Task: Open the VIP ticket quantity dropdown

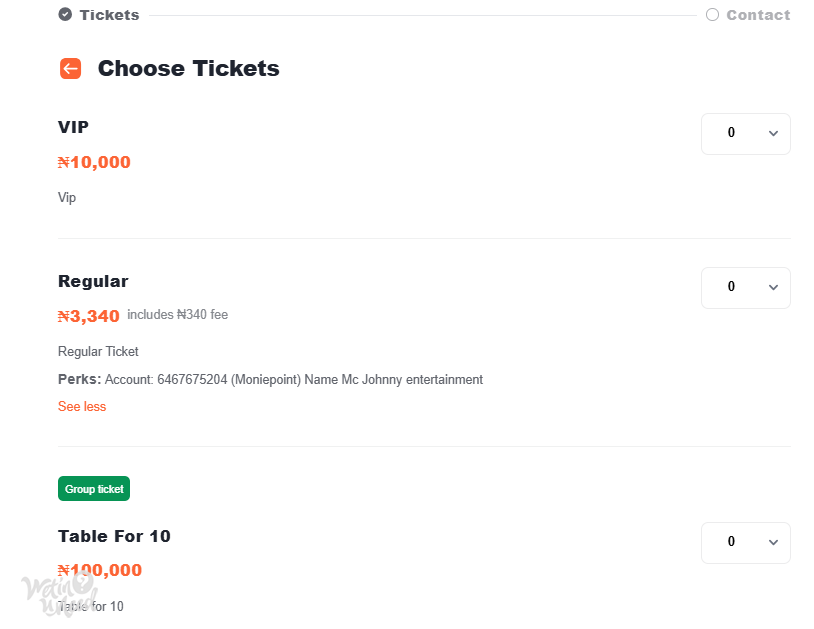Action: [745, 133]
